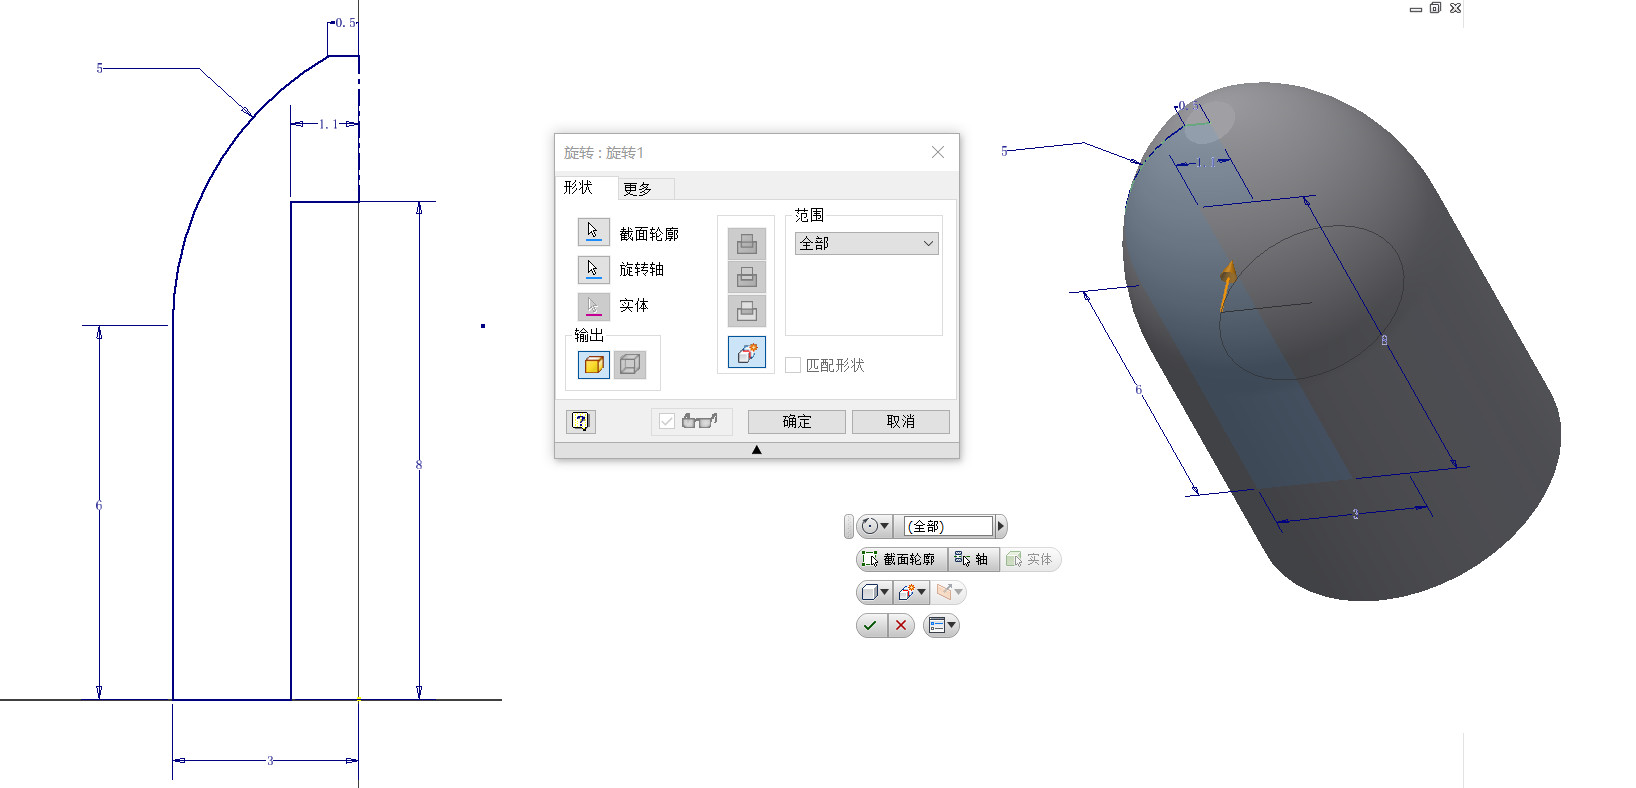
Task: Switch to the 更多 tab
Action: click(x=638, y=188)
